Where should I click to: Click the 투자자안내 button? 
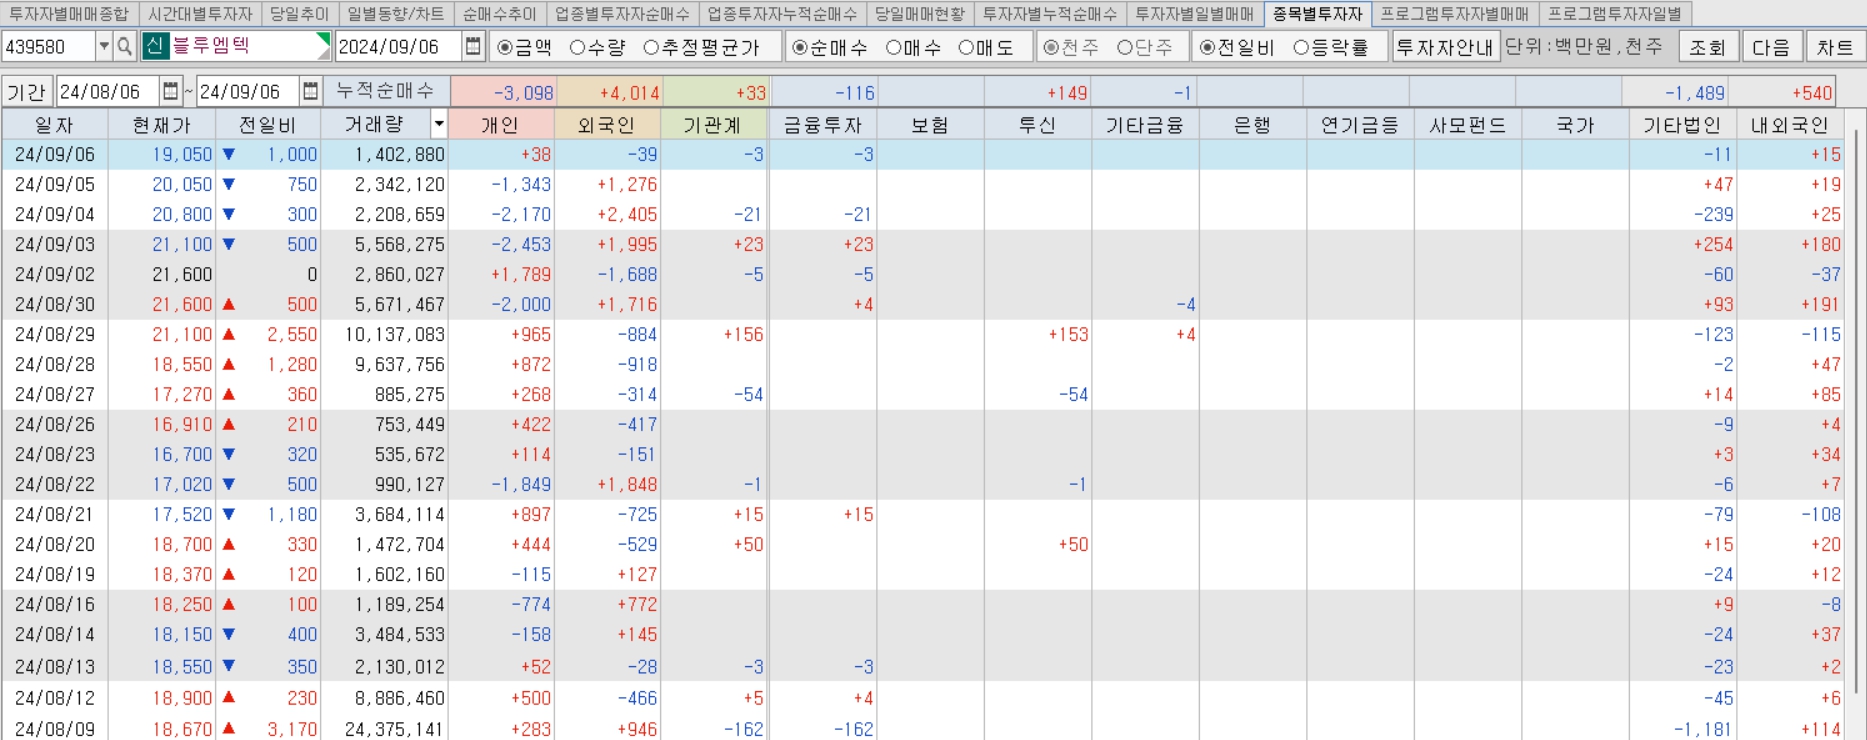point(1444,47)
